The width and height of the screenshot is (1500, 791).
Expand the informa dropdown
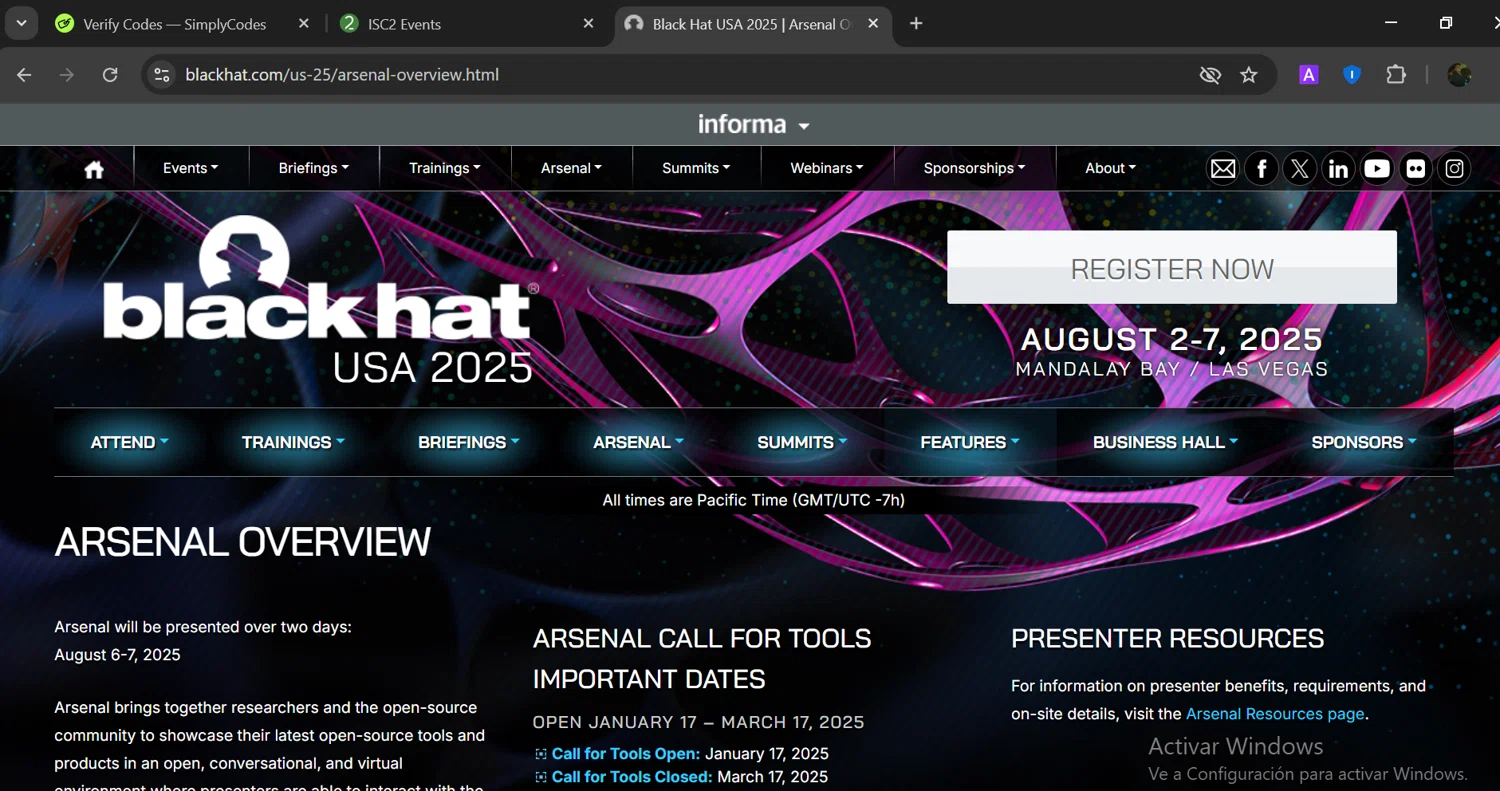coord(754,125)
